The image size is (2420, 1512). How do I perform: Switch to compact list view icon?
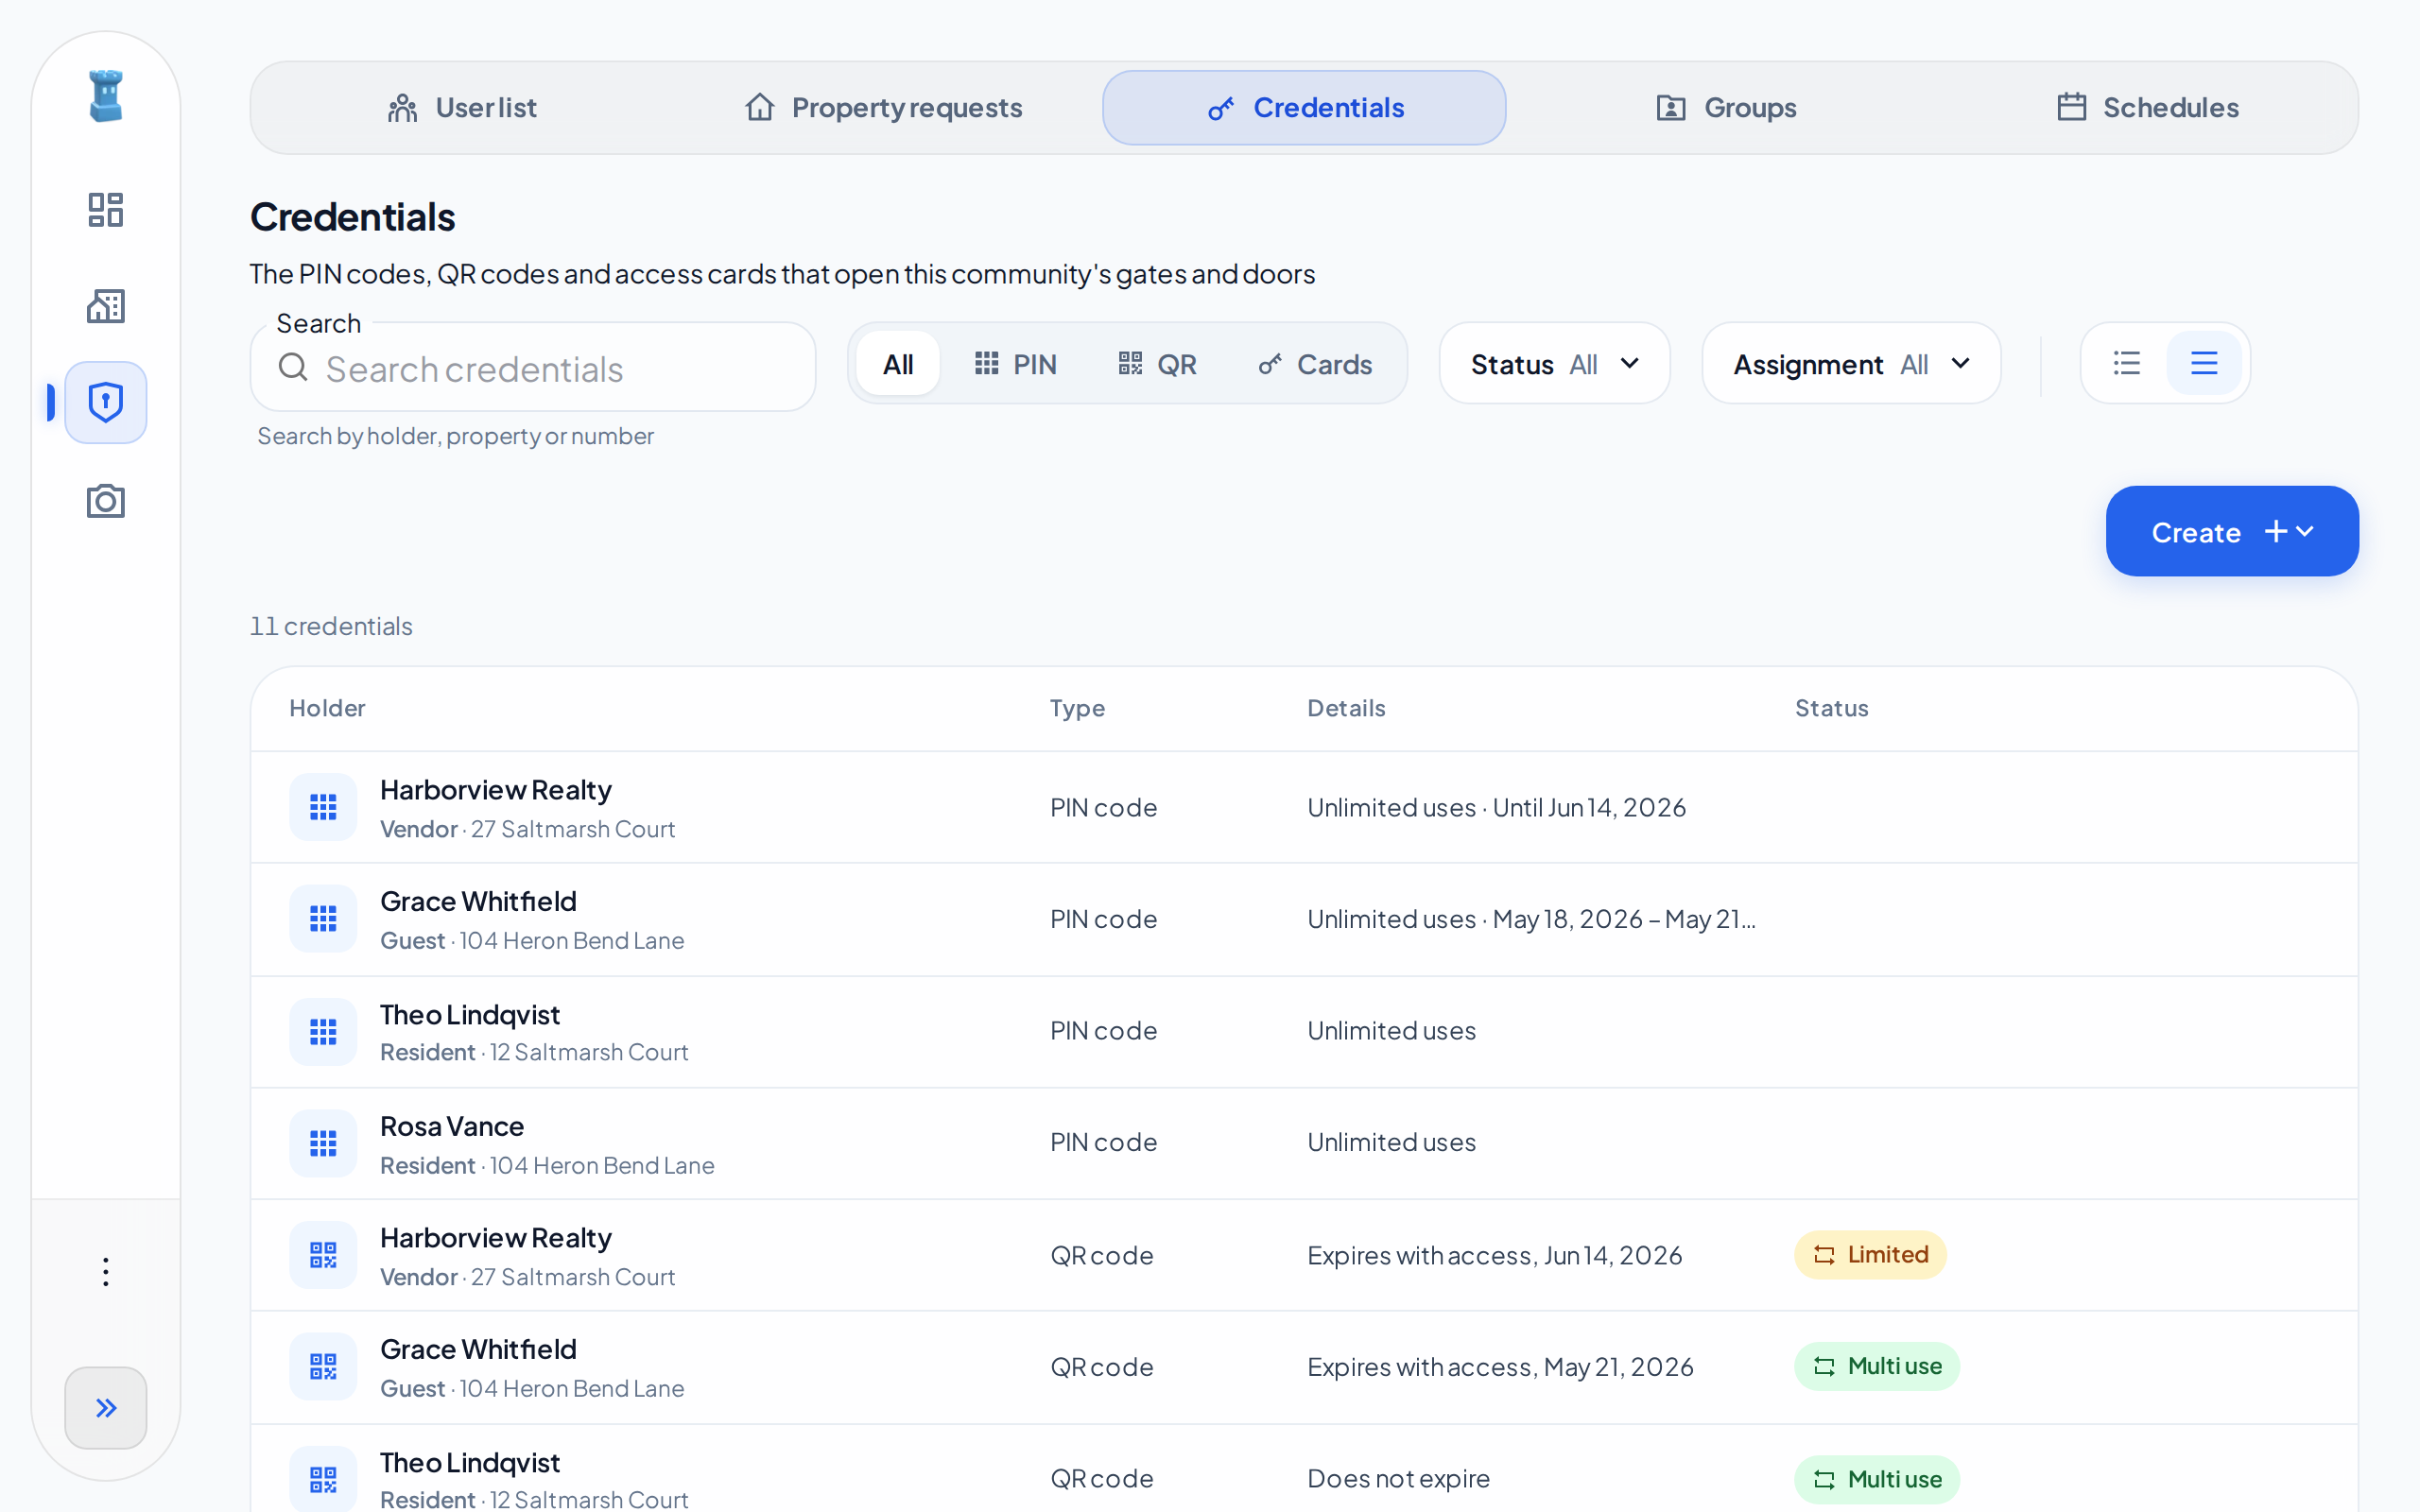pyautogui.click(x=2127, y=363)
